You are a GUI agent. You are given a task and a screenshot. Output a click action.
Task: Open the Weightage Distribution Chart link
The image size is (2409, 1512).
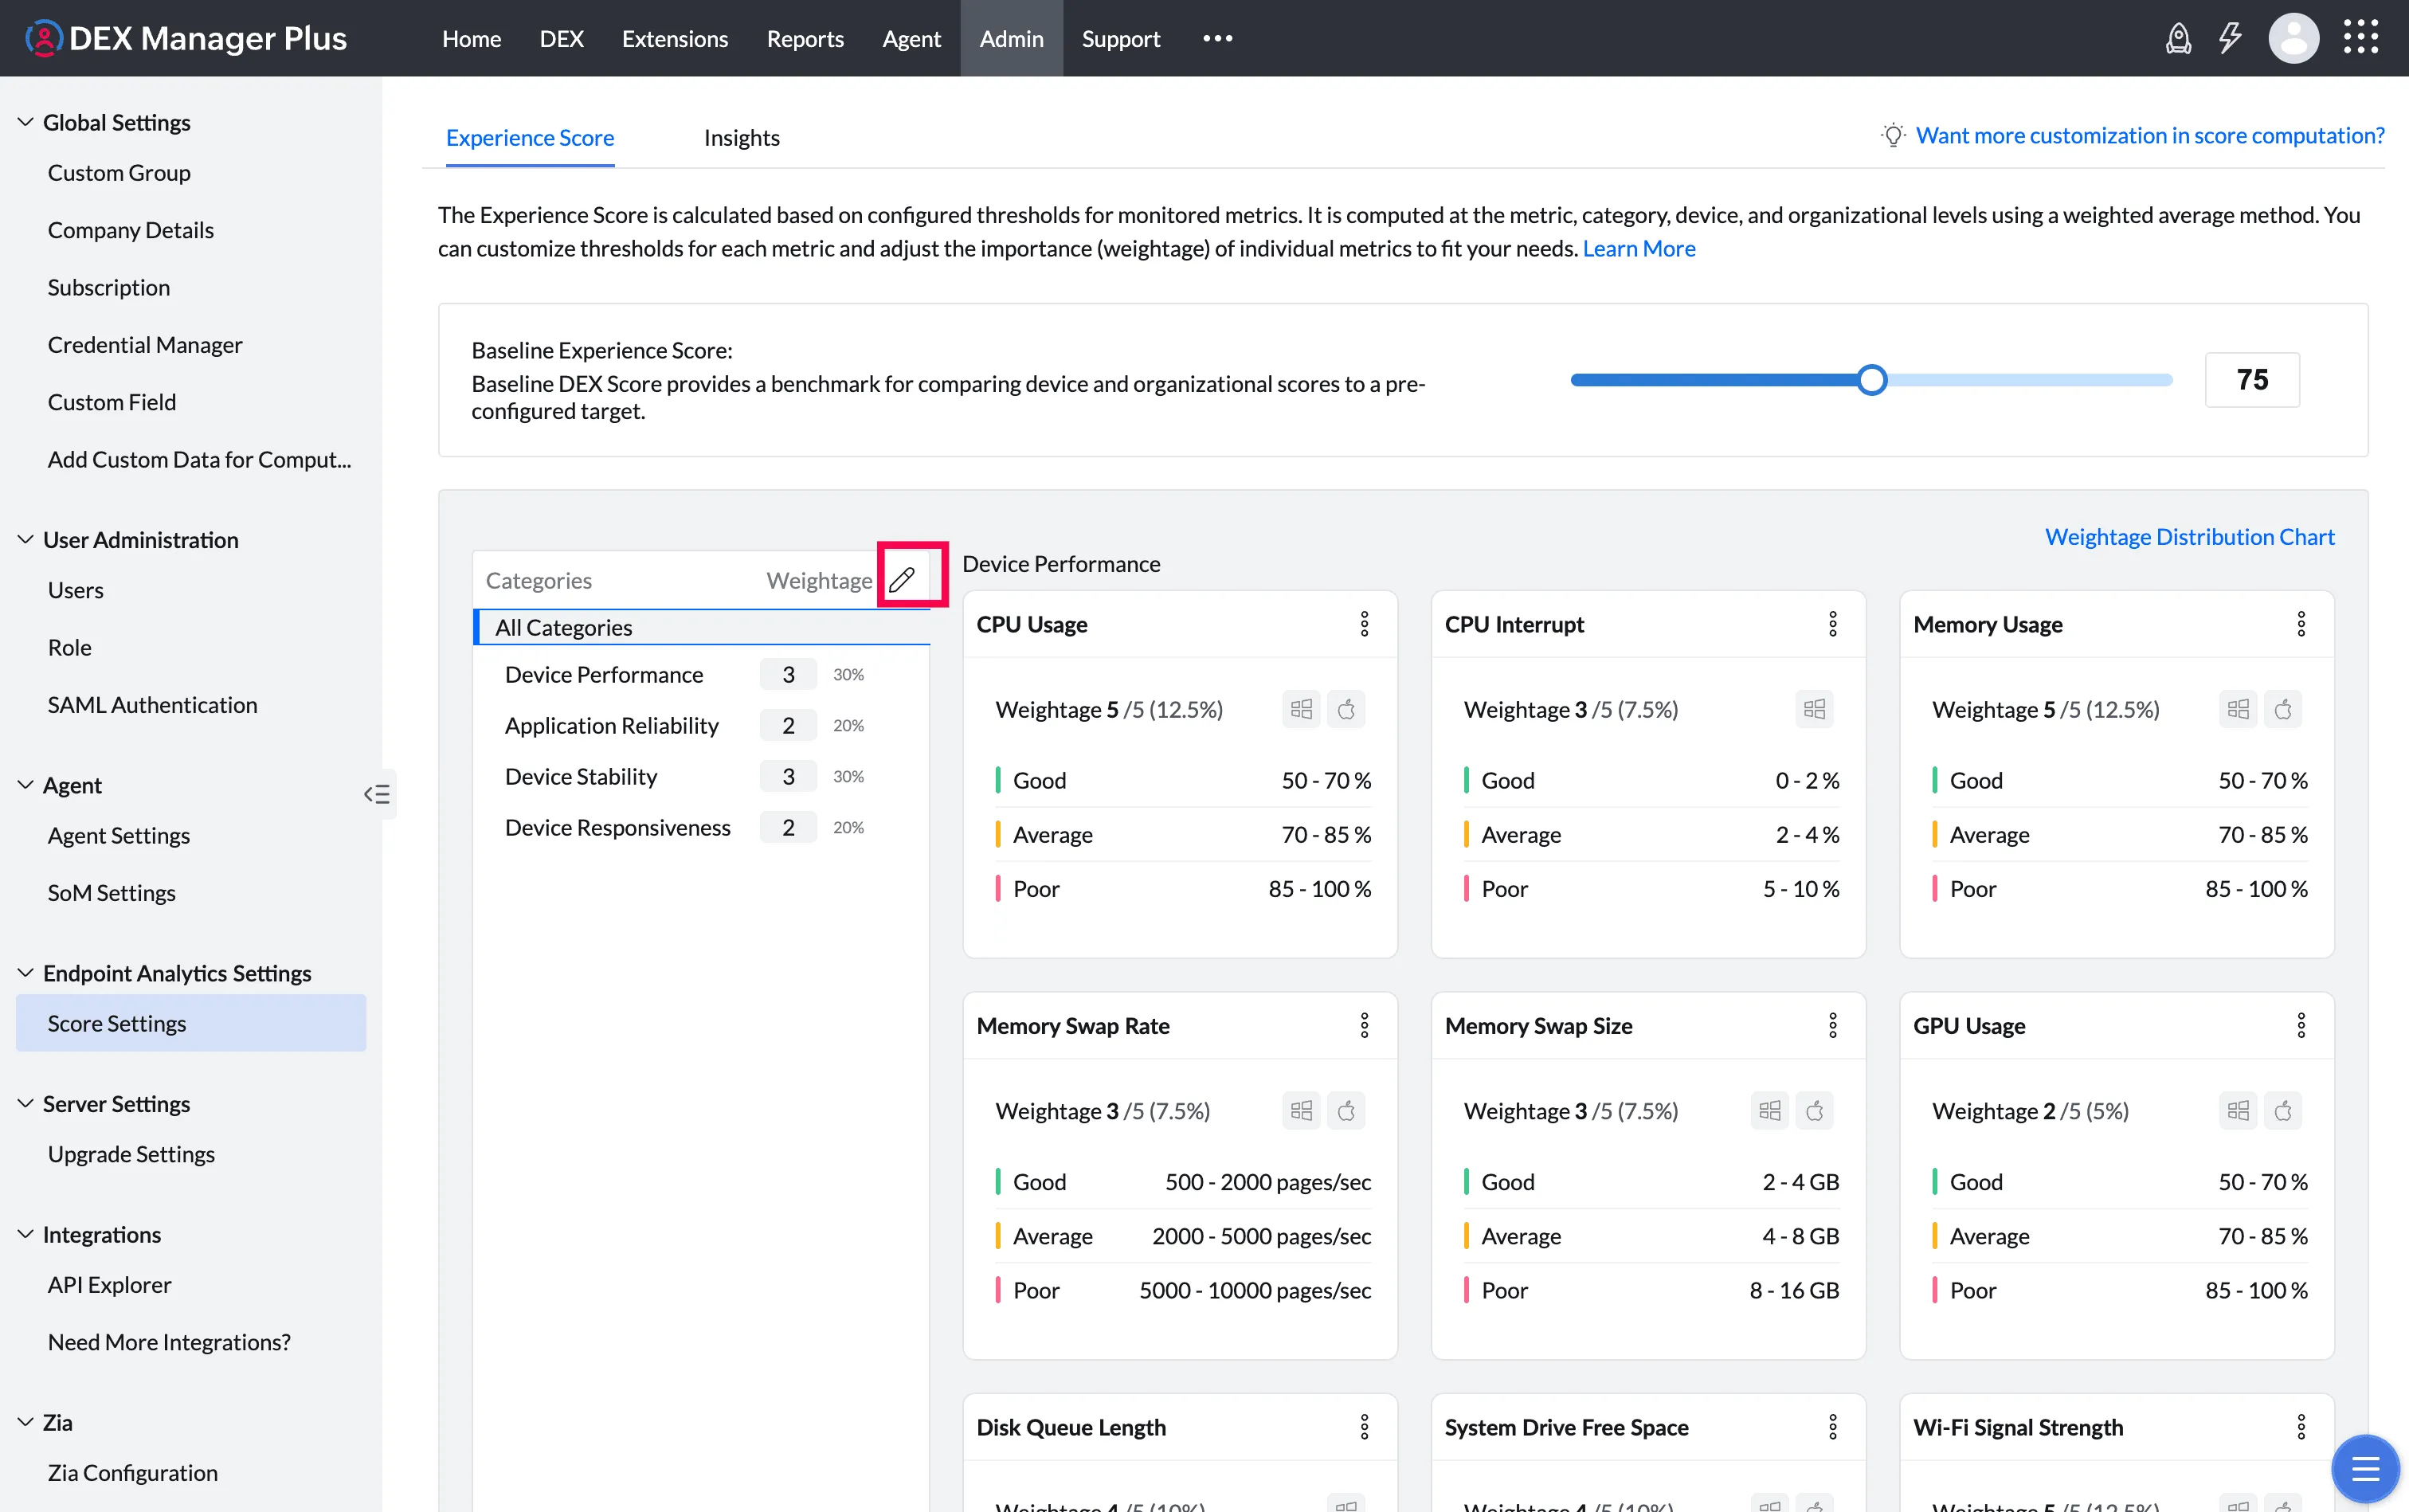2189,536
